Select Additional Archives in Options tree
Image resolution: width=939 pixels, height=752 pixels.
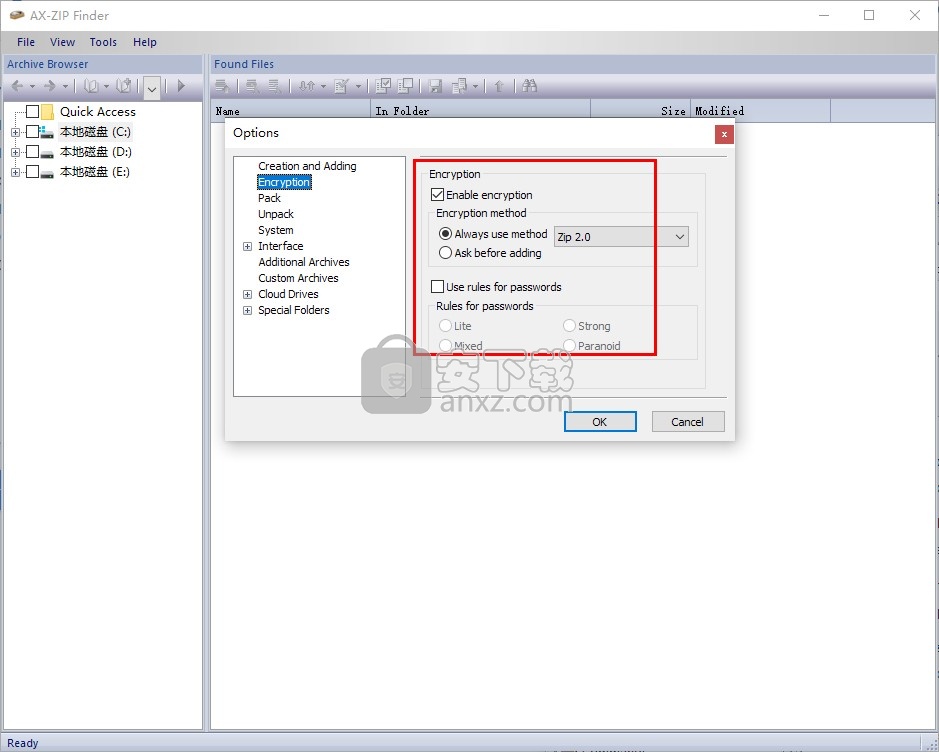pyautogui.click(x=304, y=262)
